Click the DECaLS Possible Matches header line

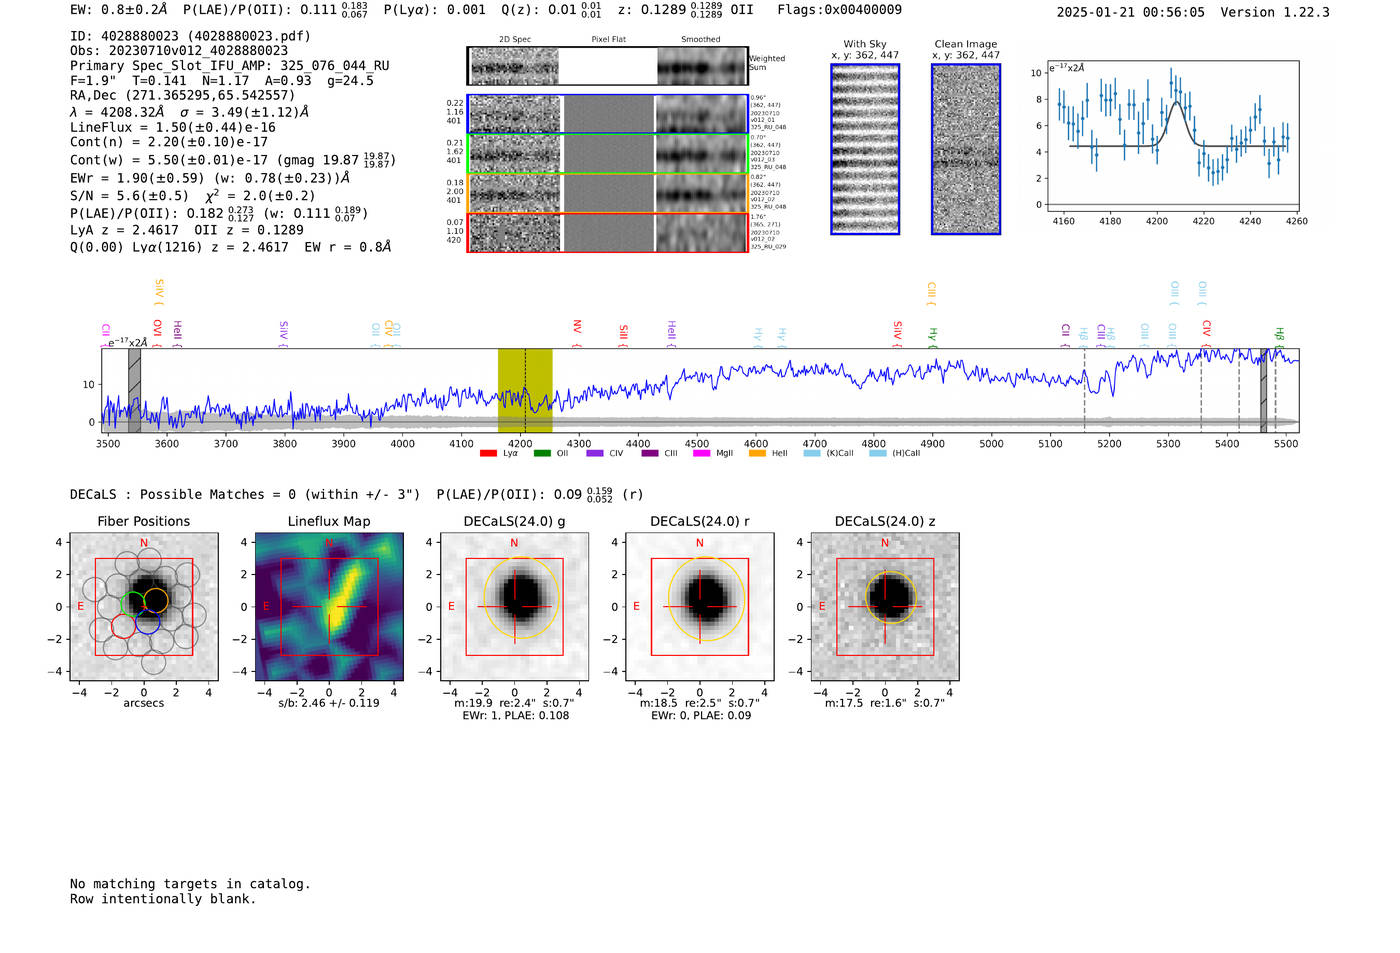coord(356,494)
